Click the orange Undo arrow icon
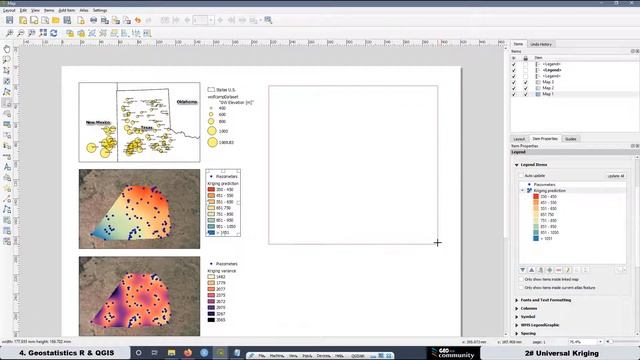The height and width of the screenshot is (360, 640). click(x=138, y=20)
